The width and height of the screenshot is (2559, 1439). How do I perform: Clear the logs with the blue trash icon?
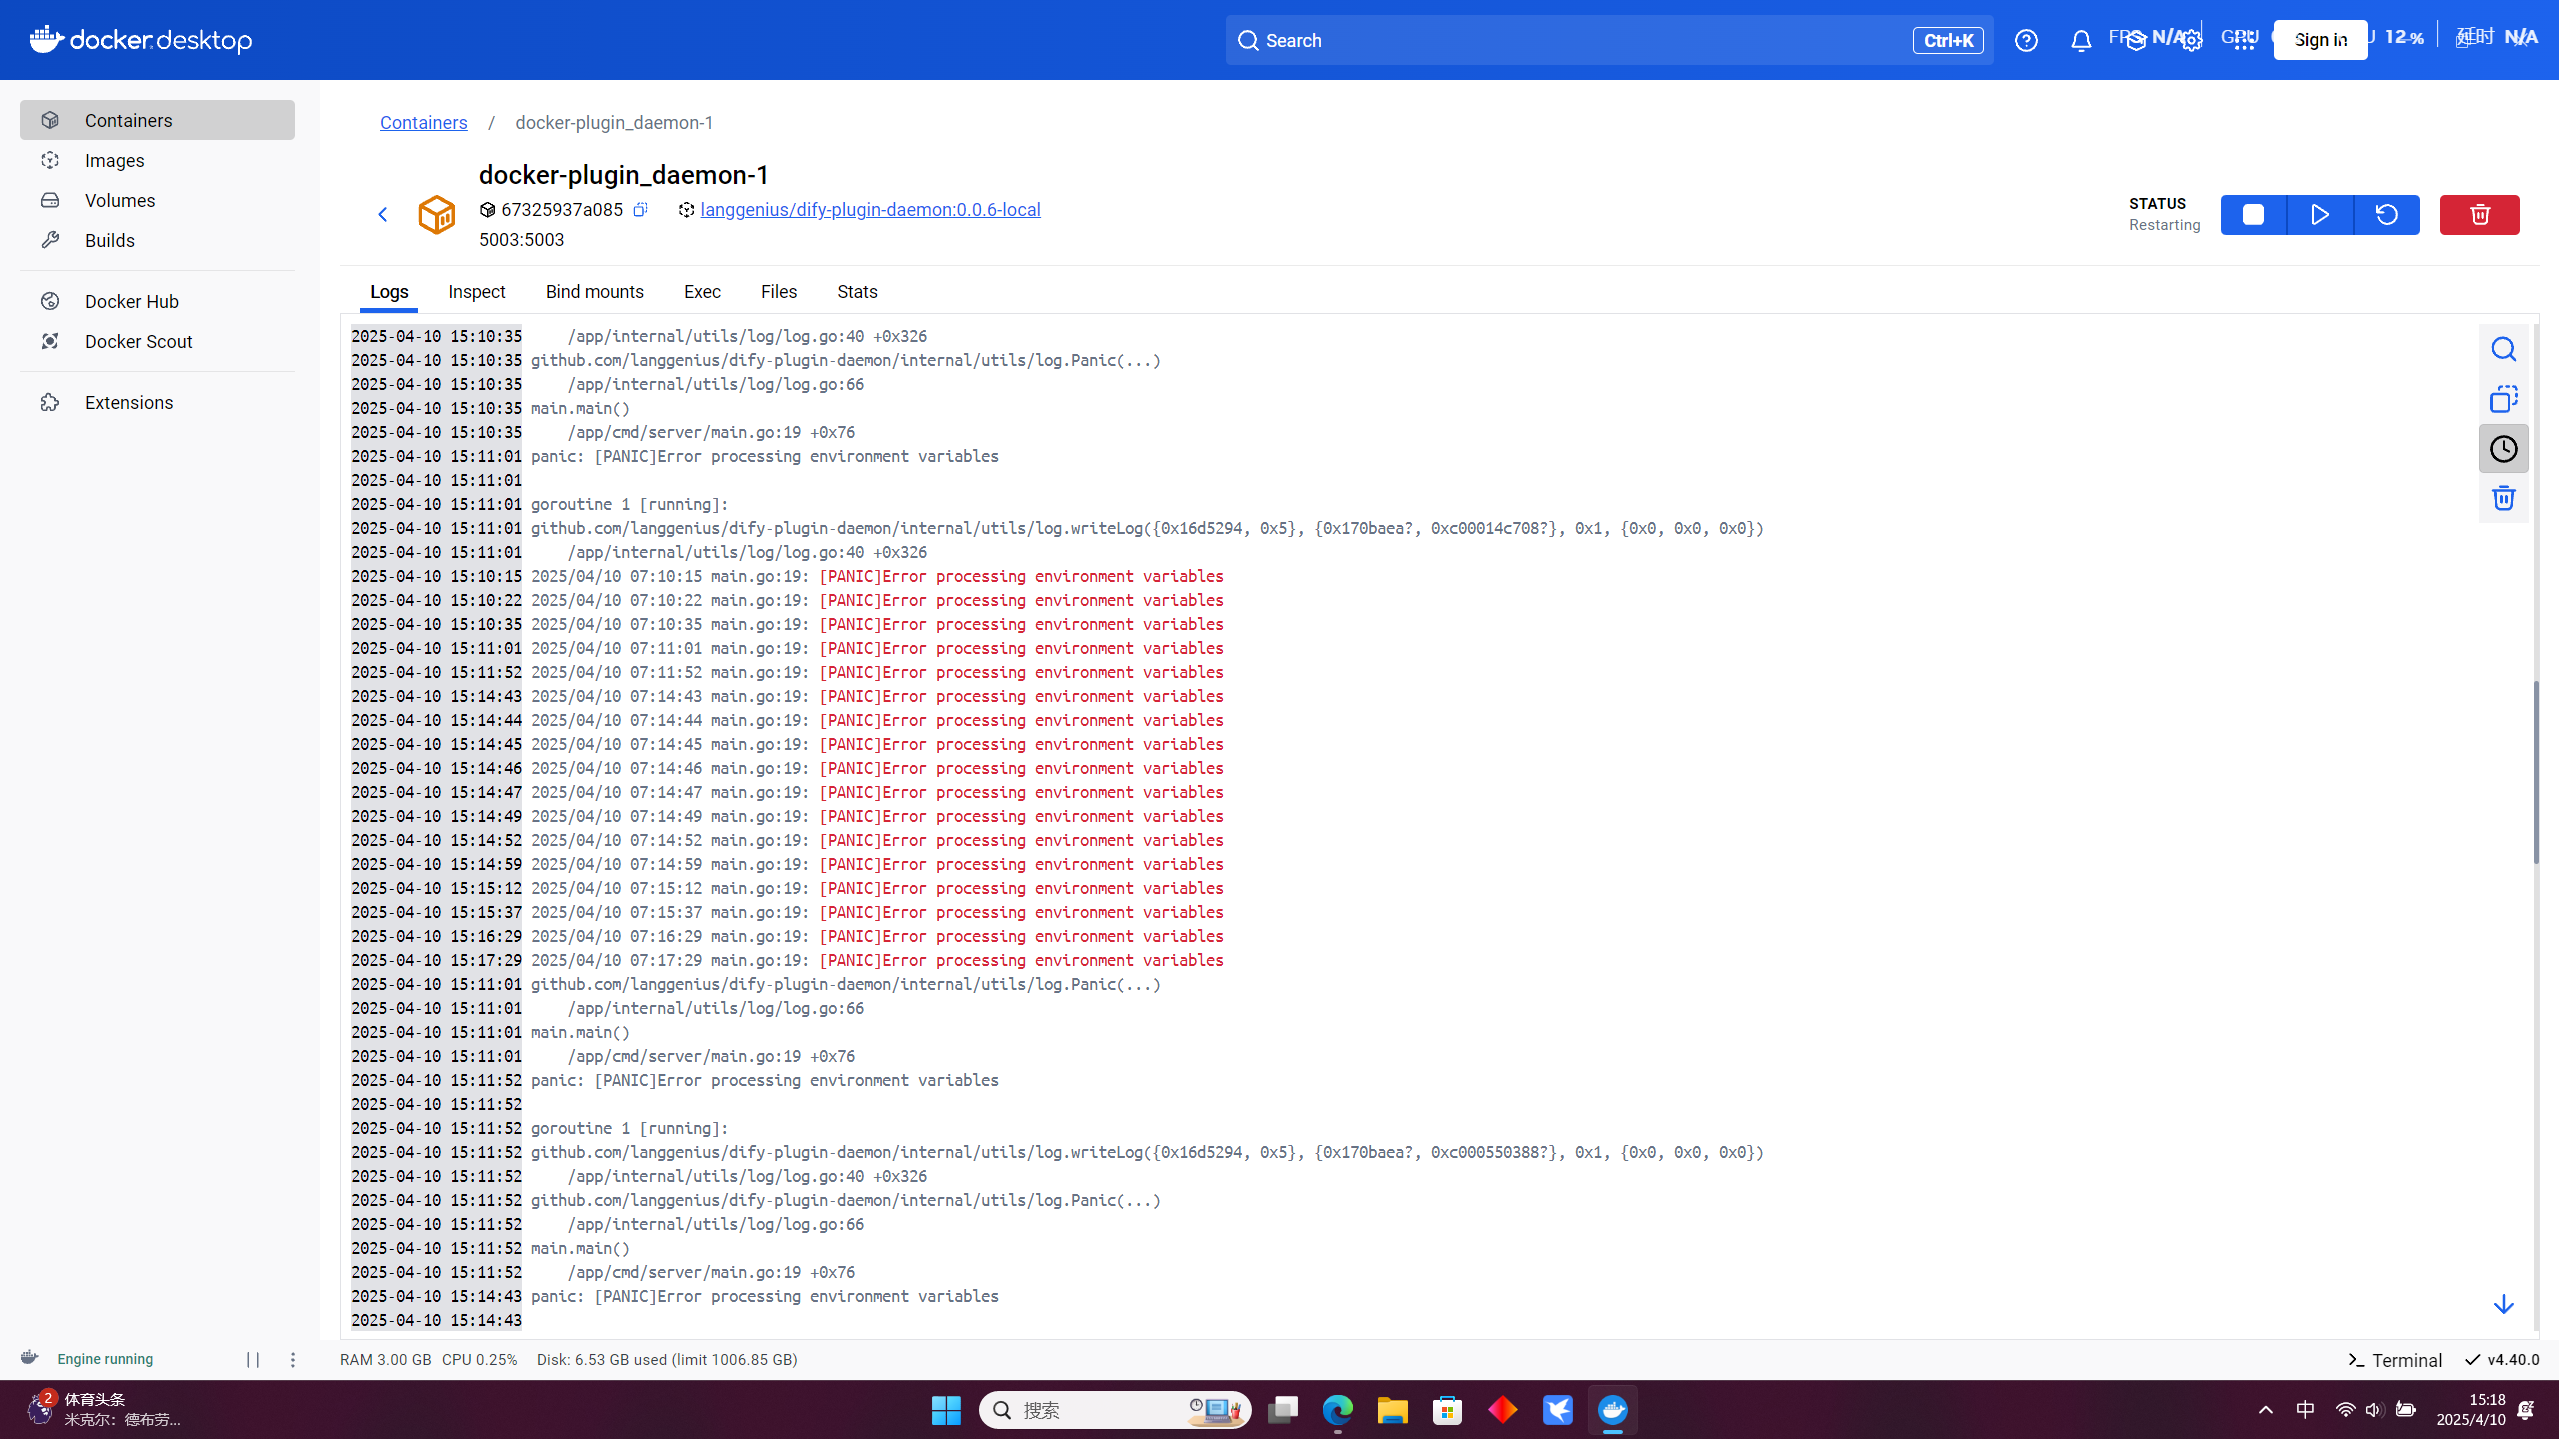click(x=2503, y=498)
